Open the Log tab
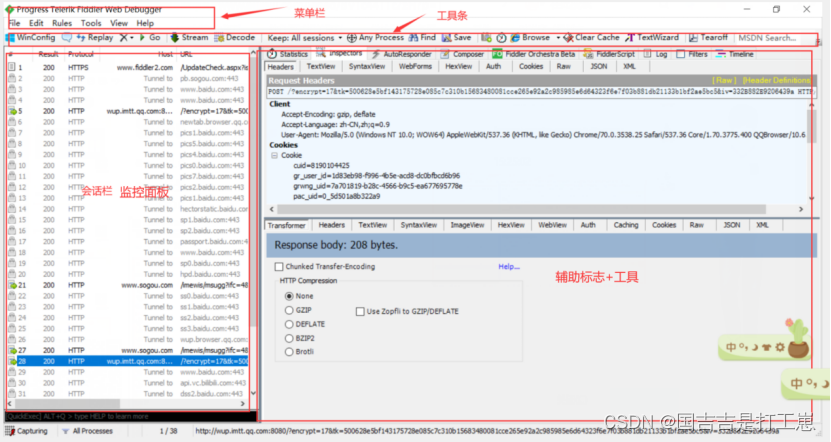Screen dimensions: 831x442 tap(656, 54)
